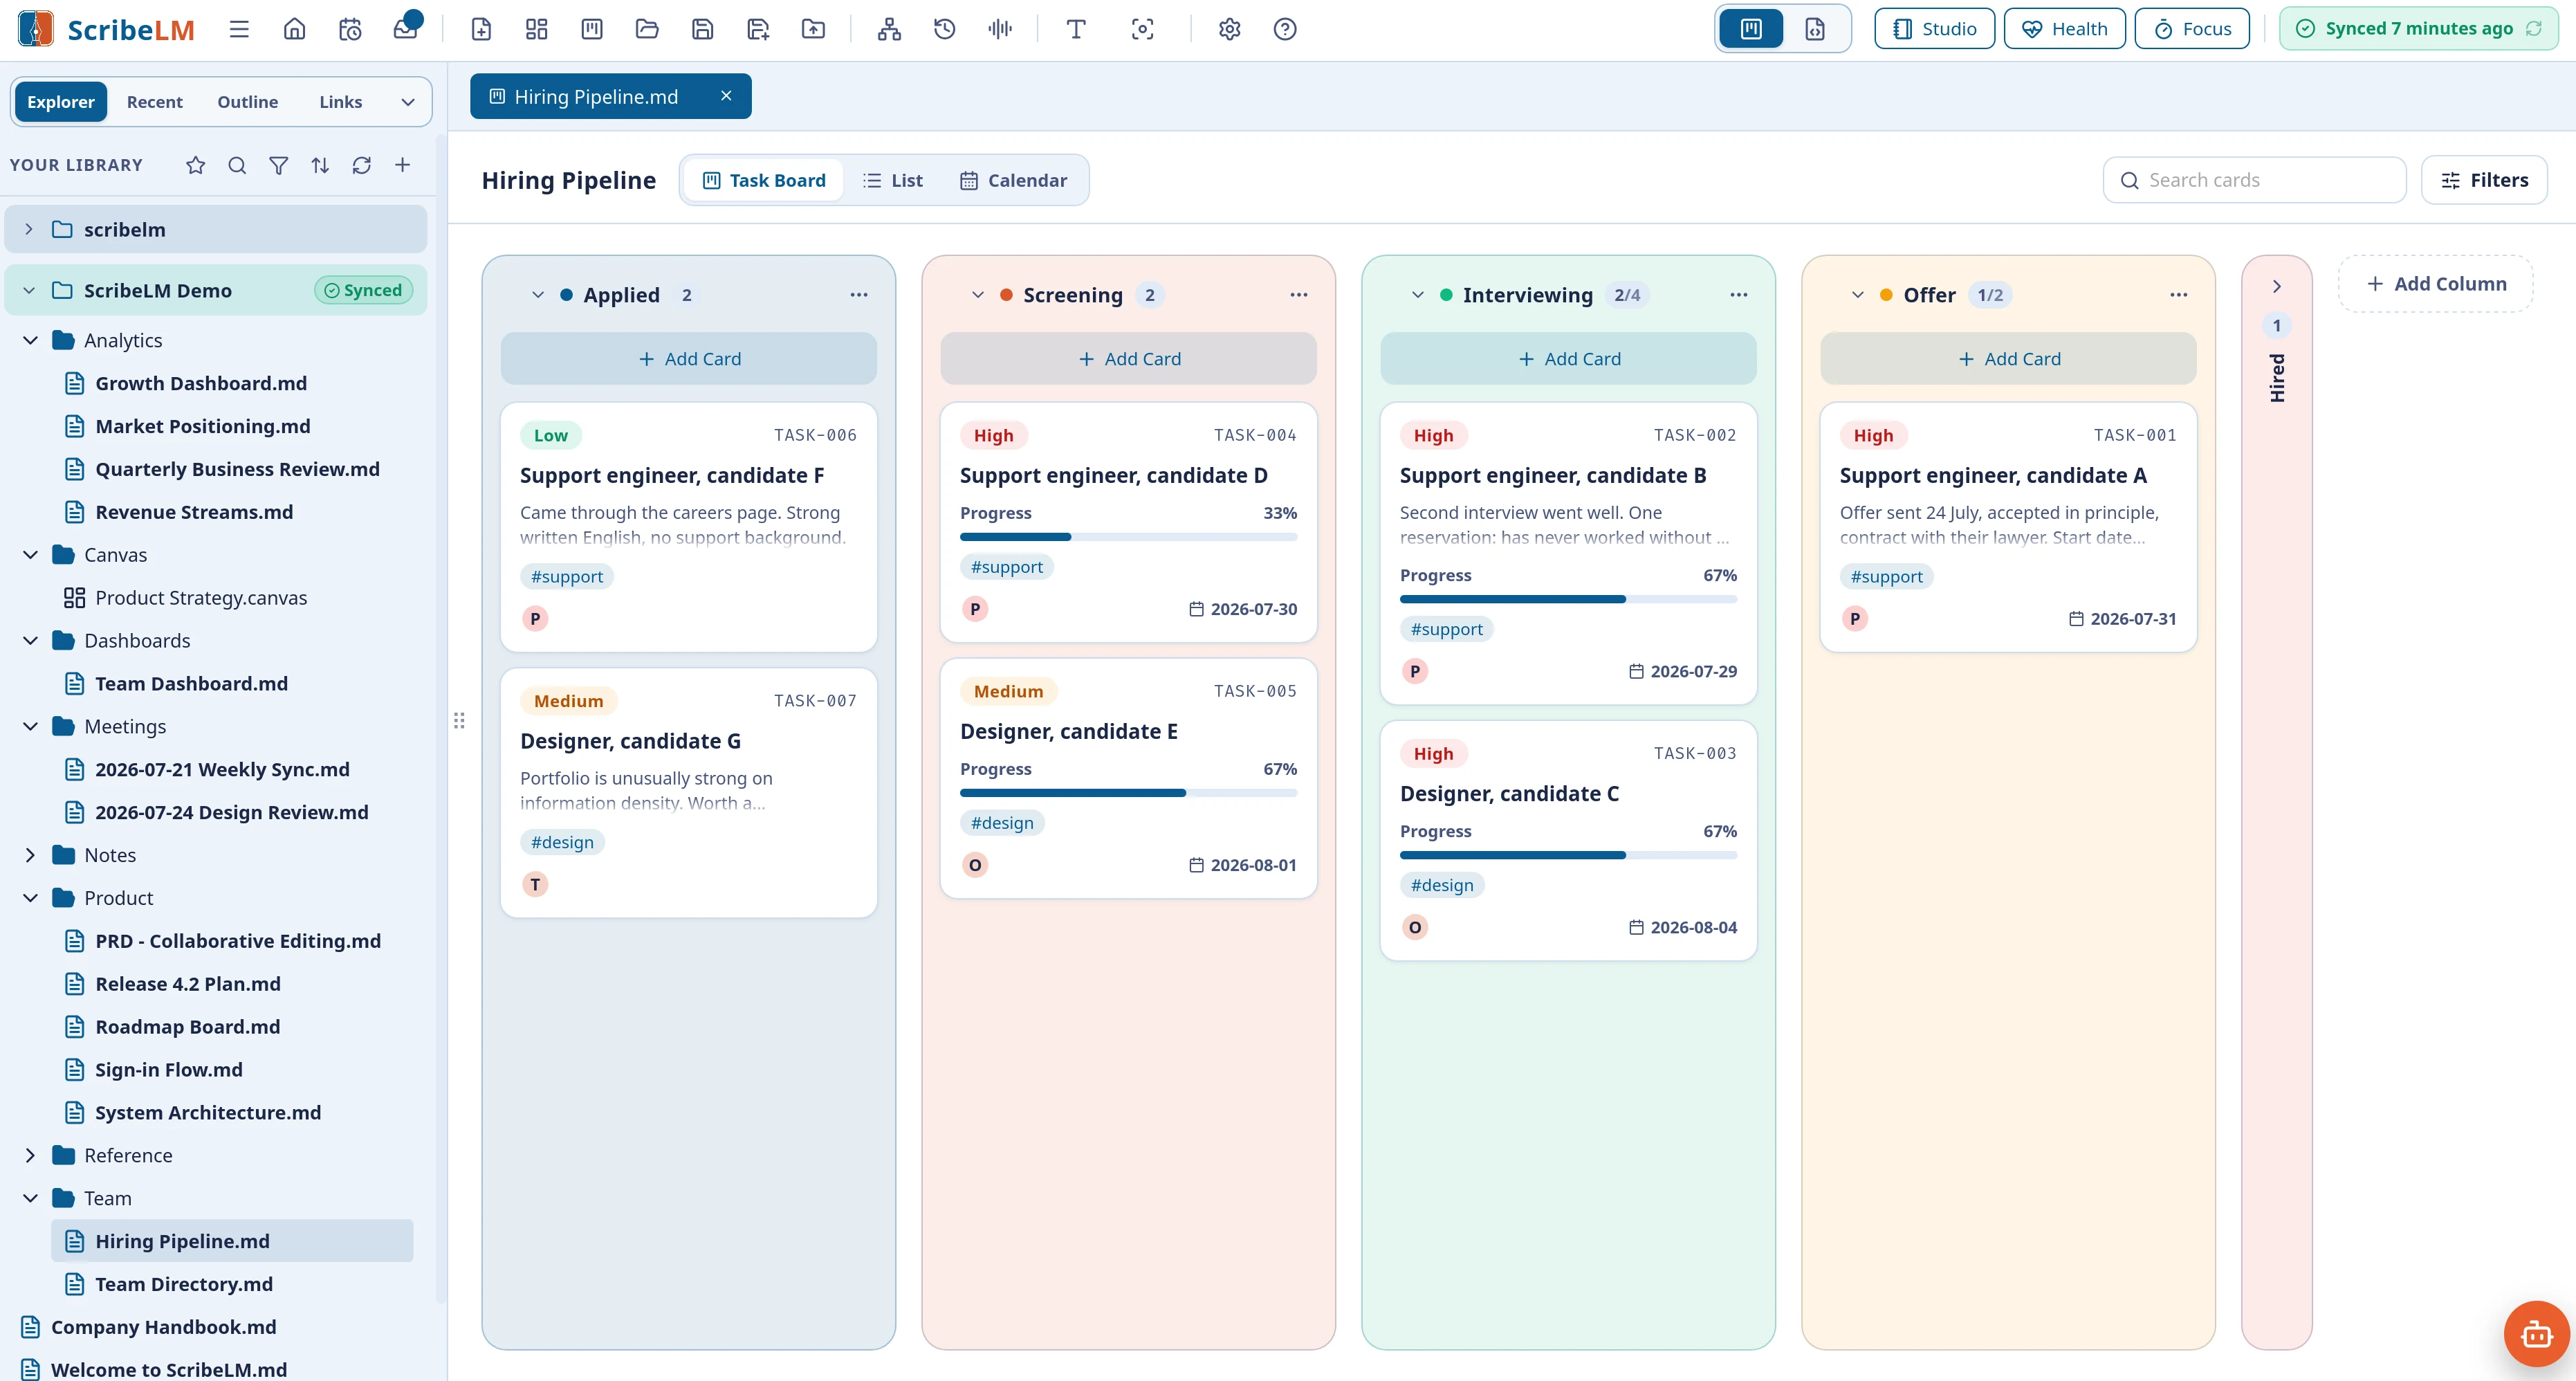Screen dimensions: 2576x1381
Task: Close the Hiring Pipeline.md tab
Action: click(x=726, y=96)
